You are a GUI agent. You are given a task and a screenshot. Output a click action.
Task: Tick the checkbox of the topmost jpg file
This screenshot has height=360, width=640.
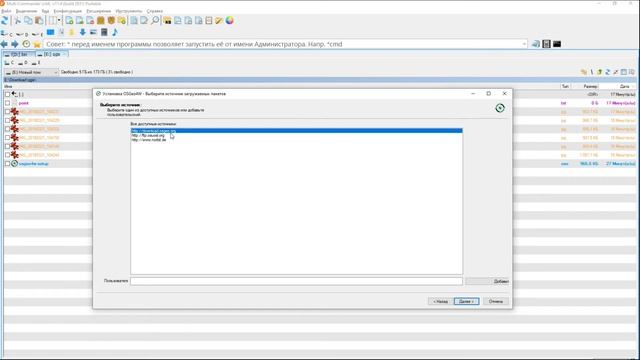[x=7, y=111]
